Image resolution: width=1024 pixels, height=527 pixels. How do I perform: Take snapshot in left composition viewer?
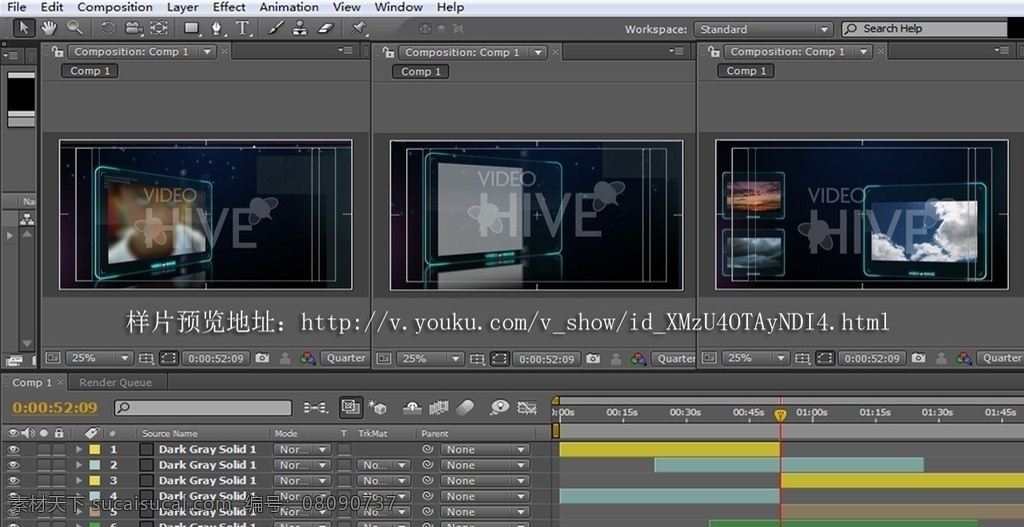click(263, 358)
